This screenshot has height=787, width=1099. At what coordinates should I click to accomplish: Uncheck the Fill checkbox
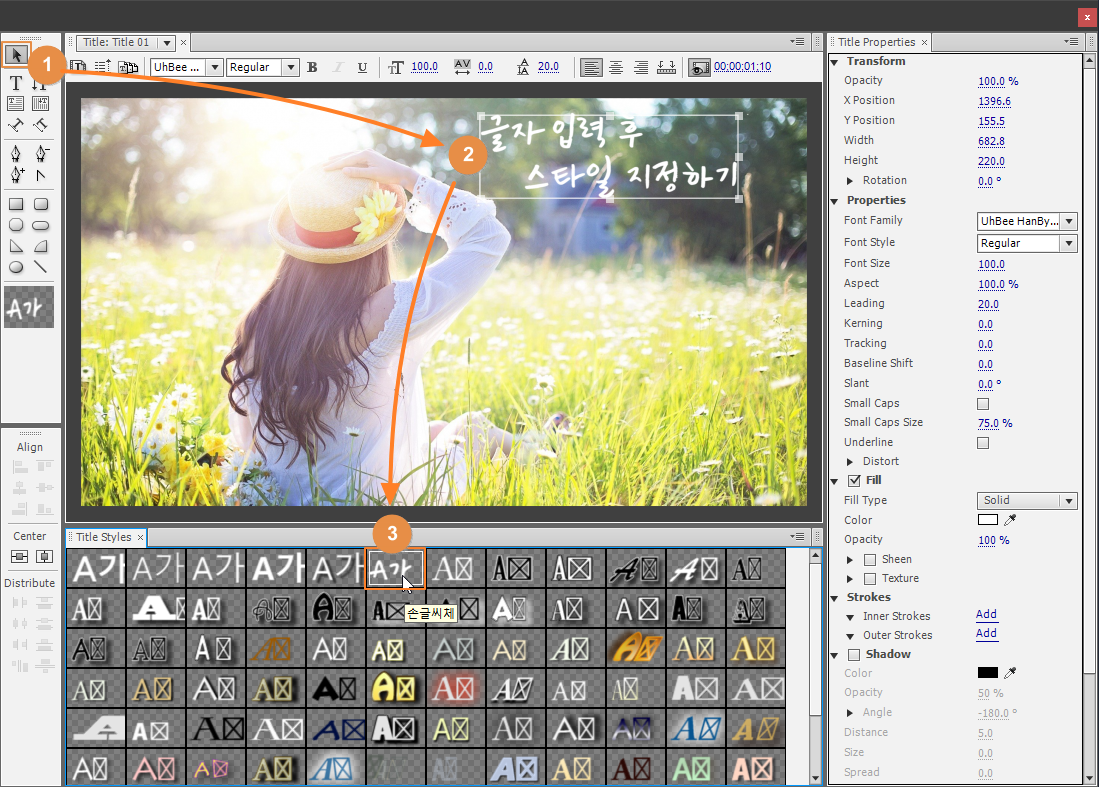click(854, 481)
